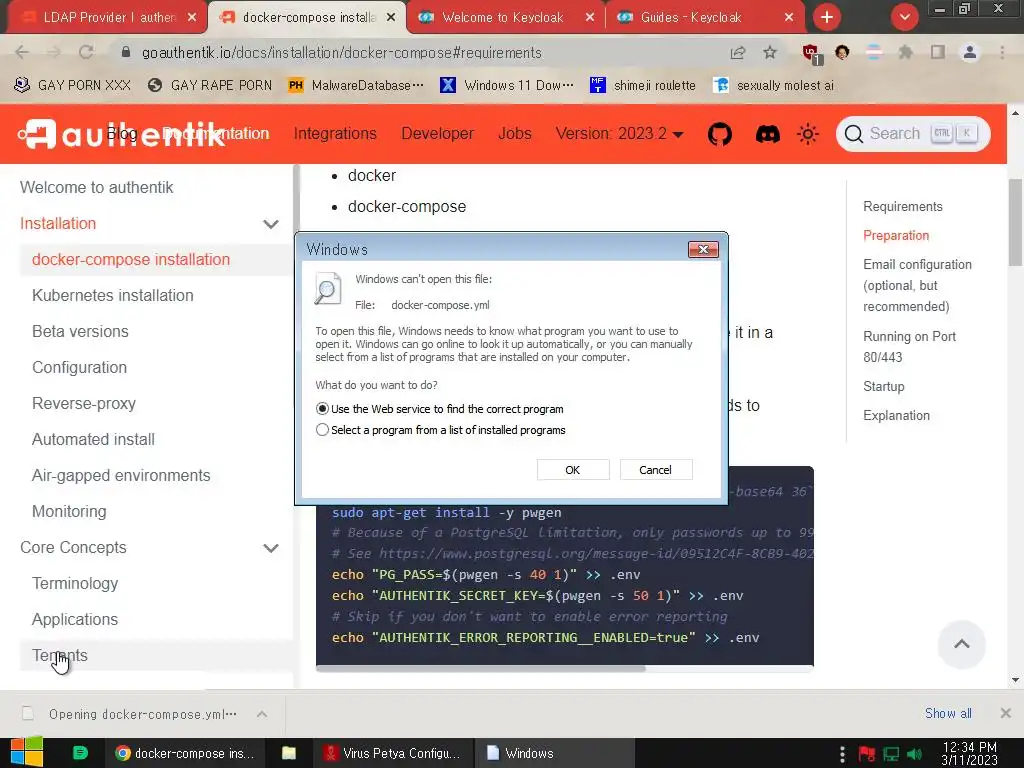Open Beta versions sidebar link
The width and height of the screenshot is (1024, 768).
click(80, 331)
